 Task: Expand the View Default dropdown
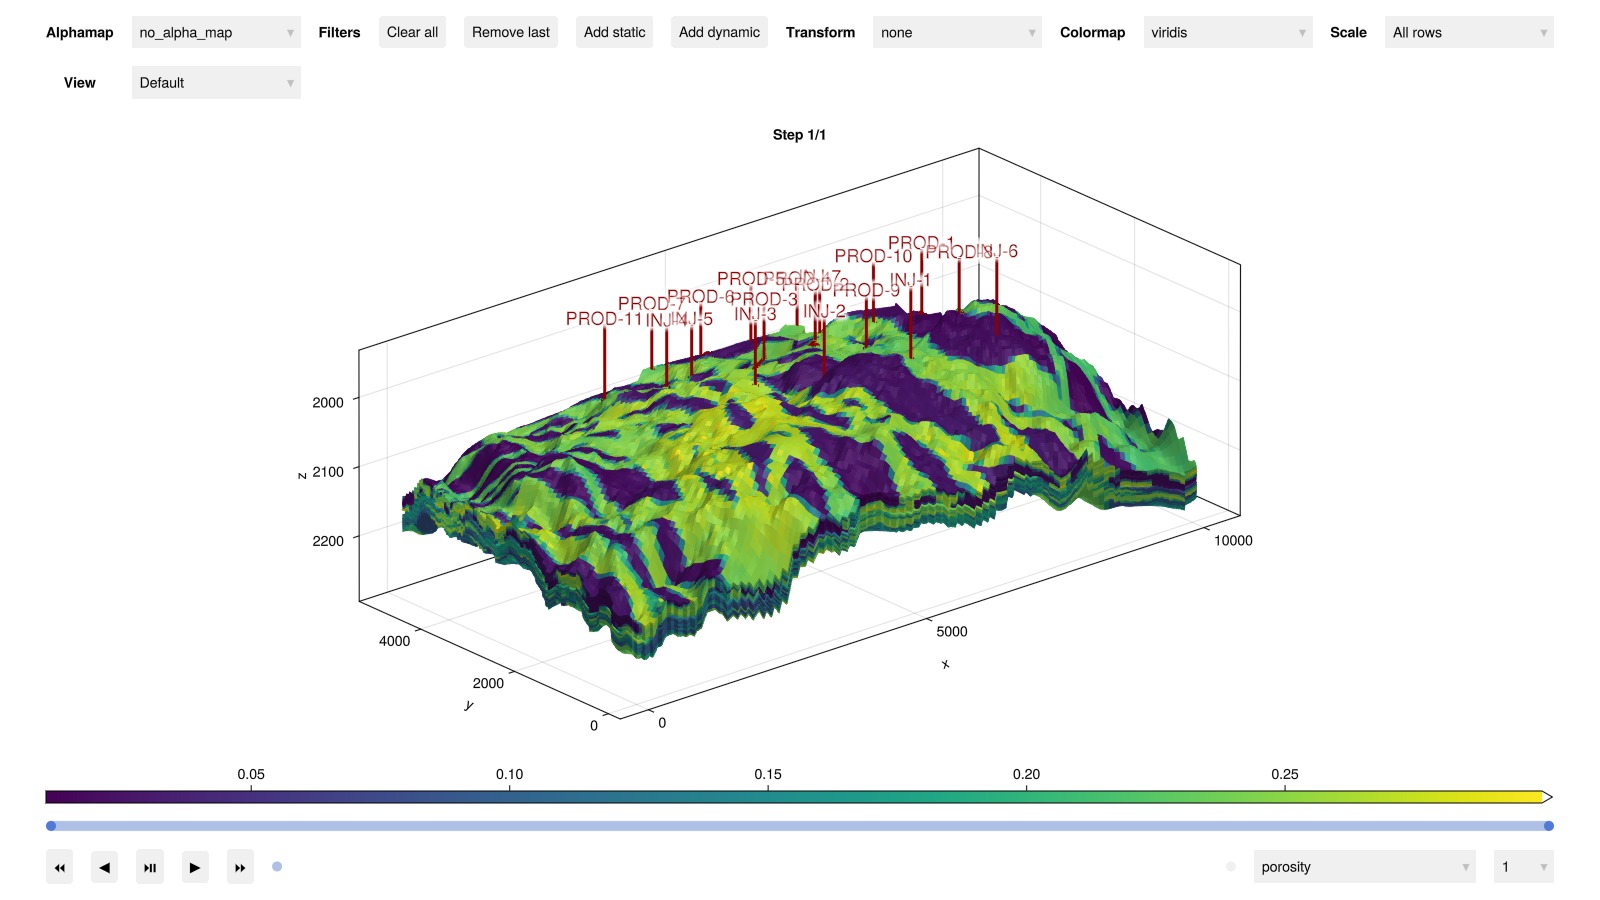point(216,83)
